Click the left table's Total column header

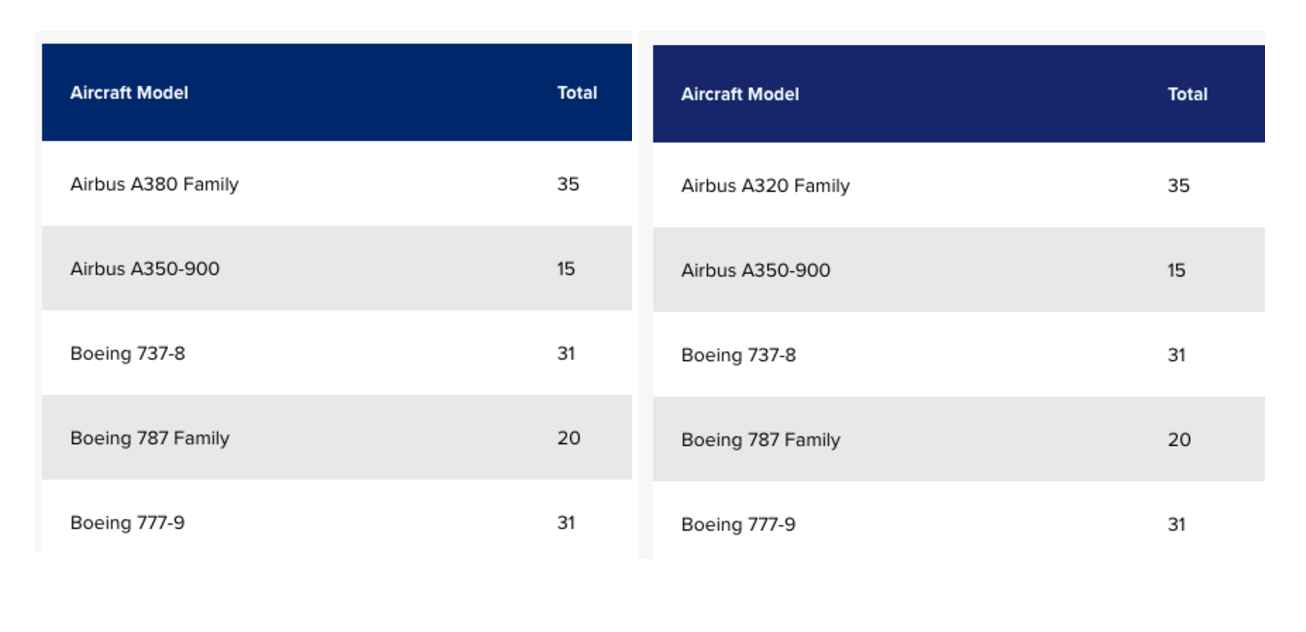577,93
